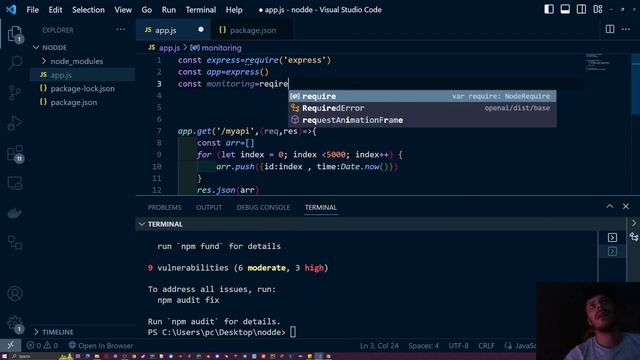The width and height of the screenshot is (640, 360).
Task: Open the Edit menu
Action: click(x=55, y=10)
